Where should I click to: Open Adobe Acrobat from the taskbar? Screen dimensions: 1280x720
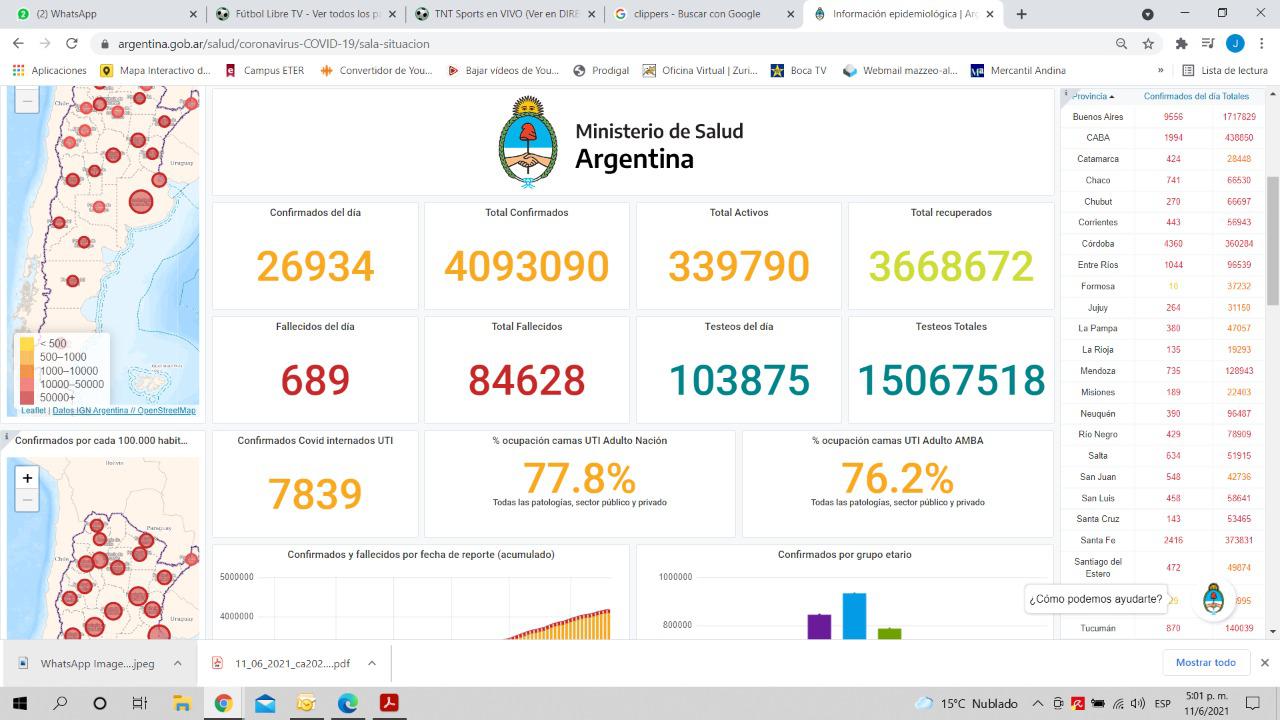point(389,703)
